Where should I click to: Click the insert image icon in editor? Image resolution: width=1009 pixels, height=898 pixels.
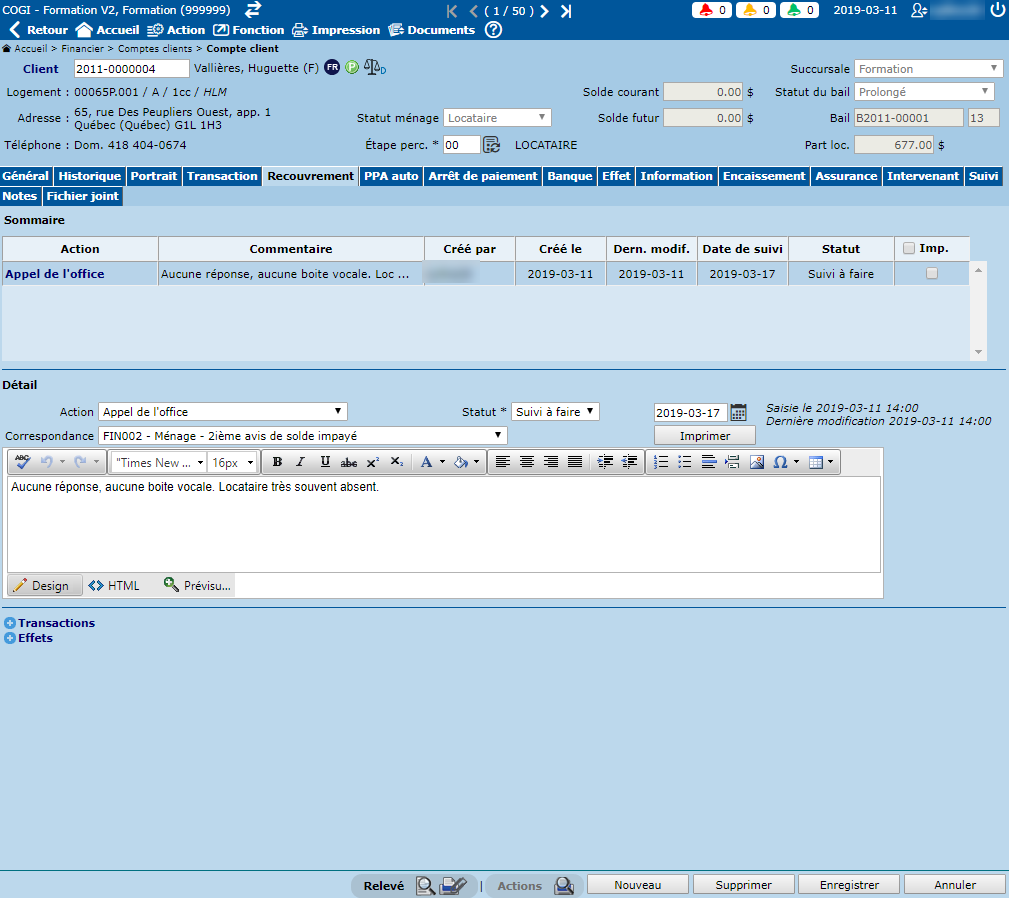click(x=756, y=462)
